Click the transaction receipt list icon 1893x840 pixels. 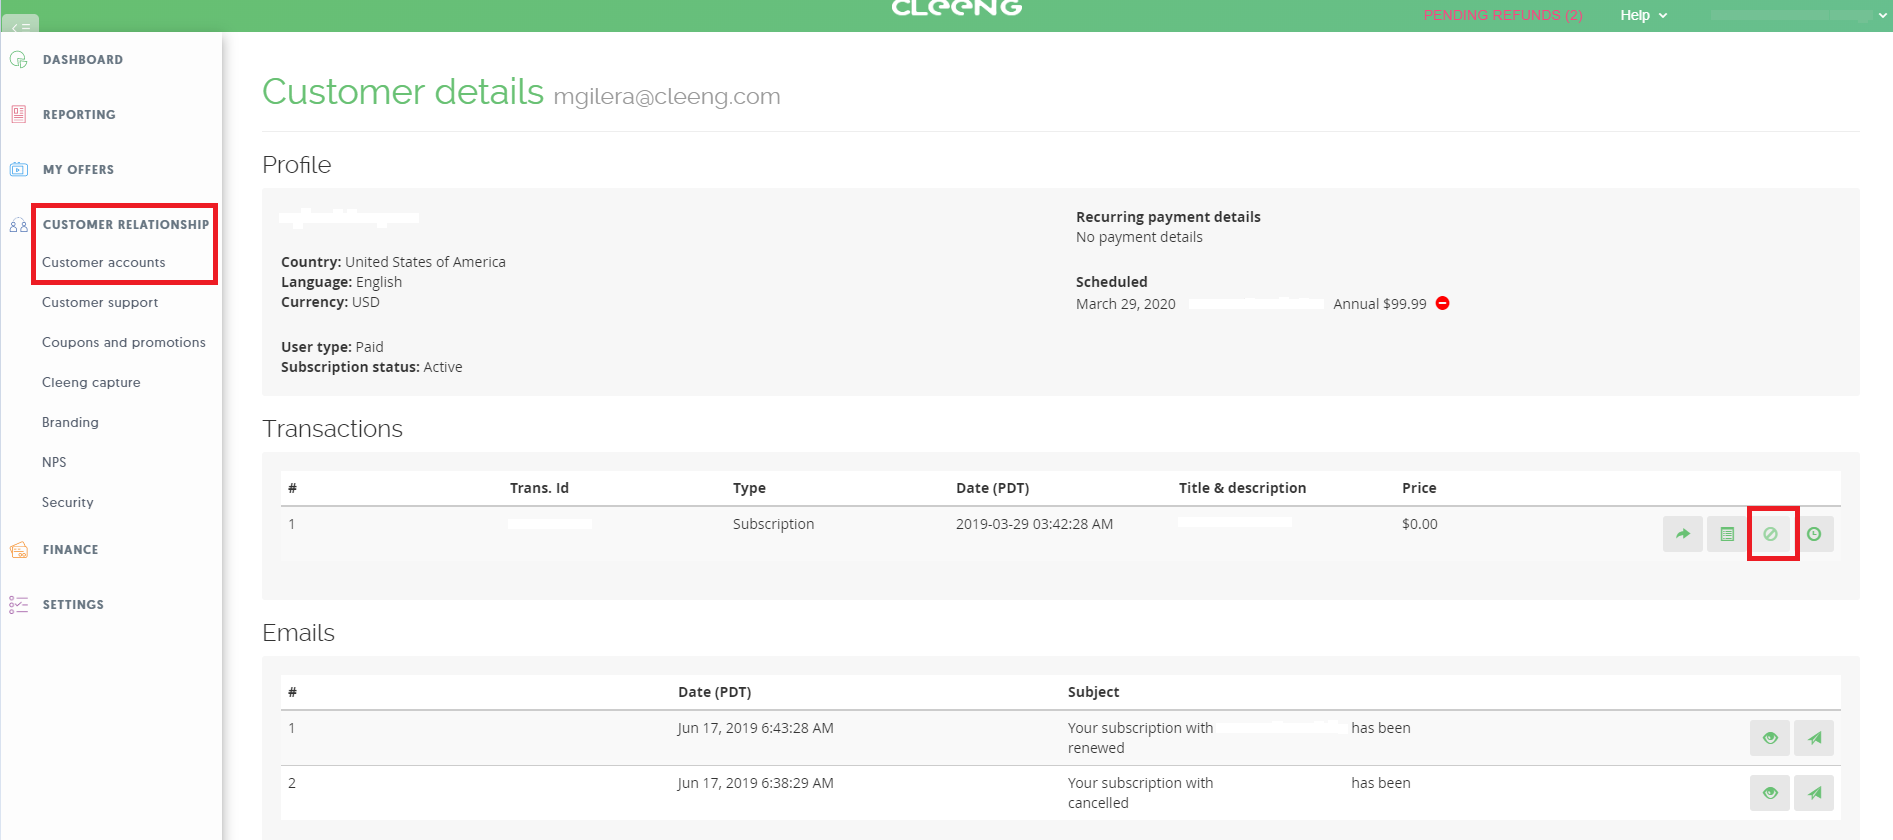(1727, 534)
